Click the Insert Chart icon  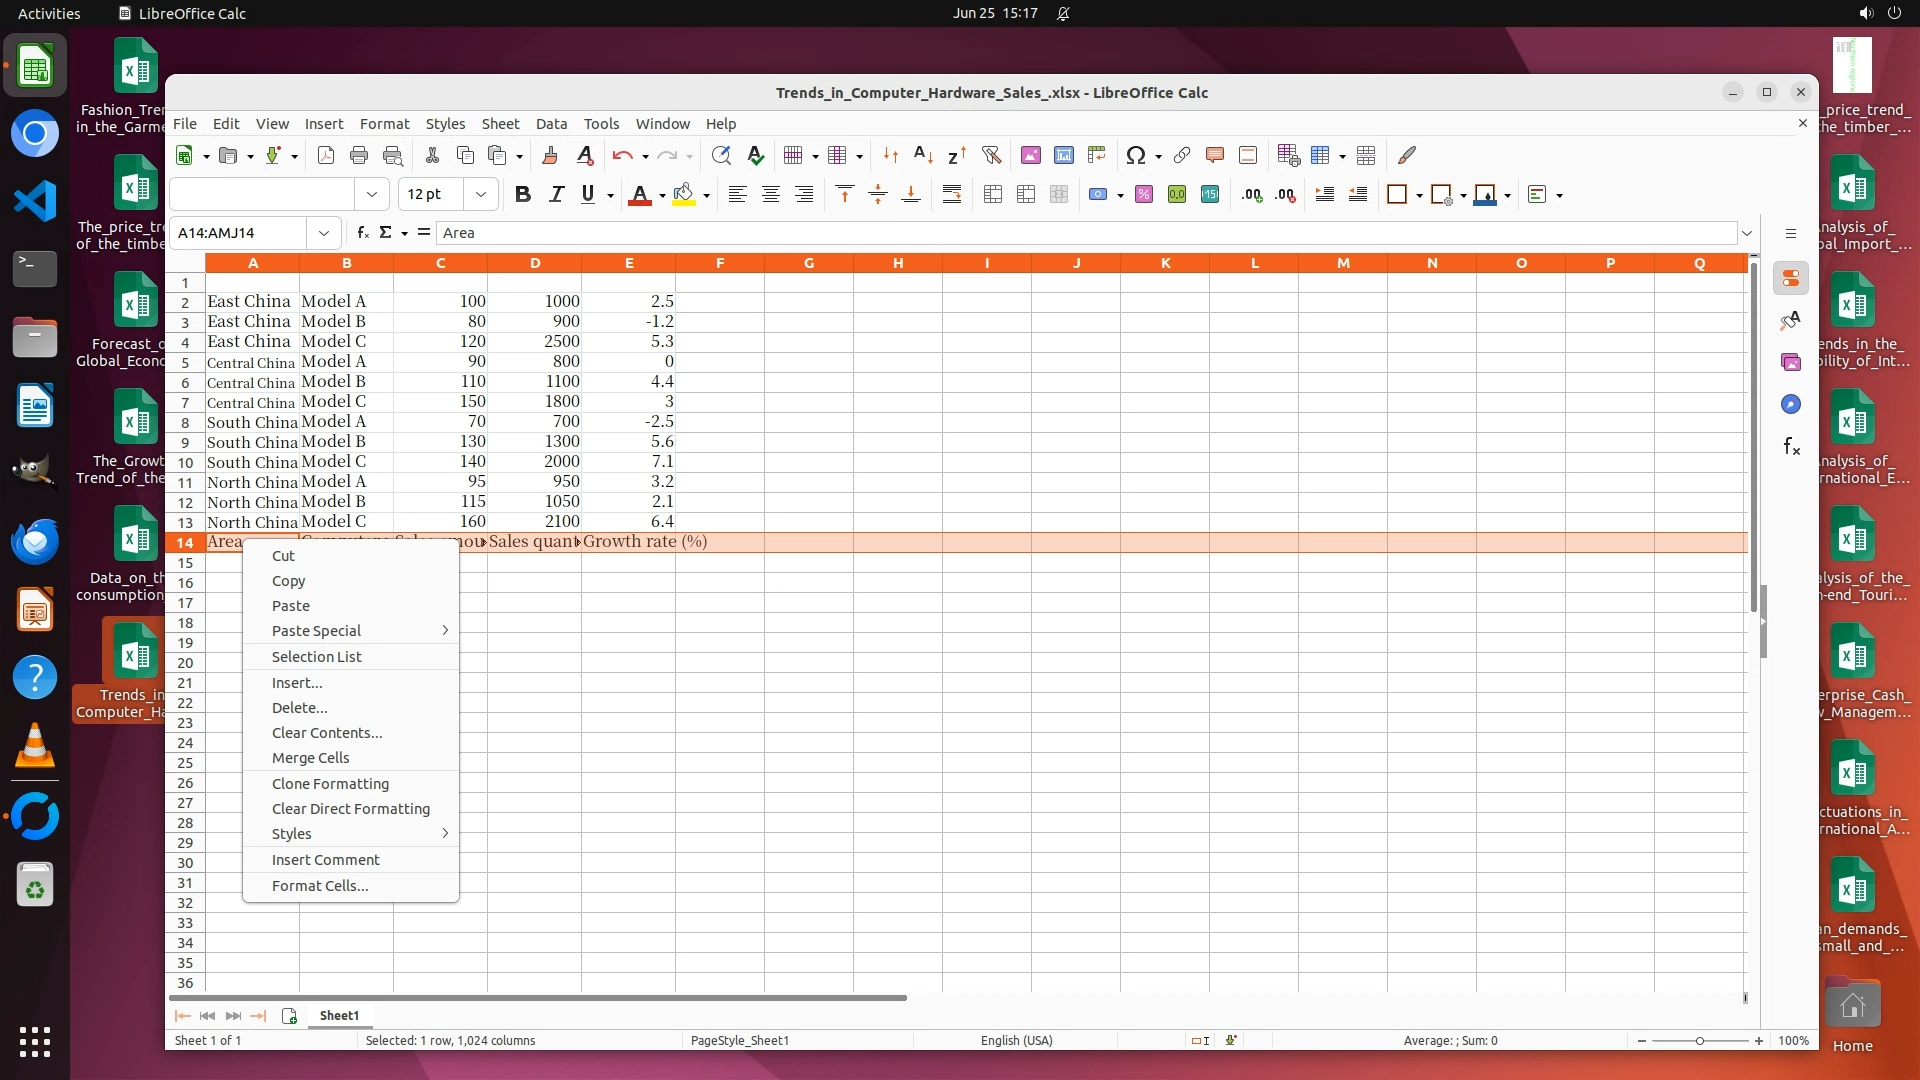click(1064, 155)
